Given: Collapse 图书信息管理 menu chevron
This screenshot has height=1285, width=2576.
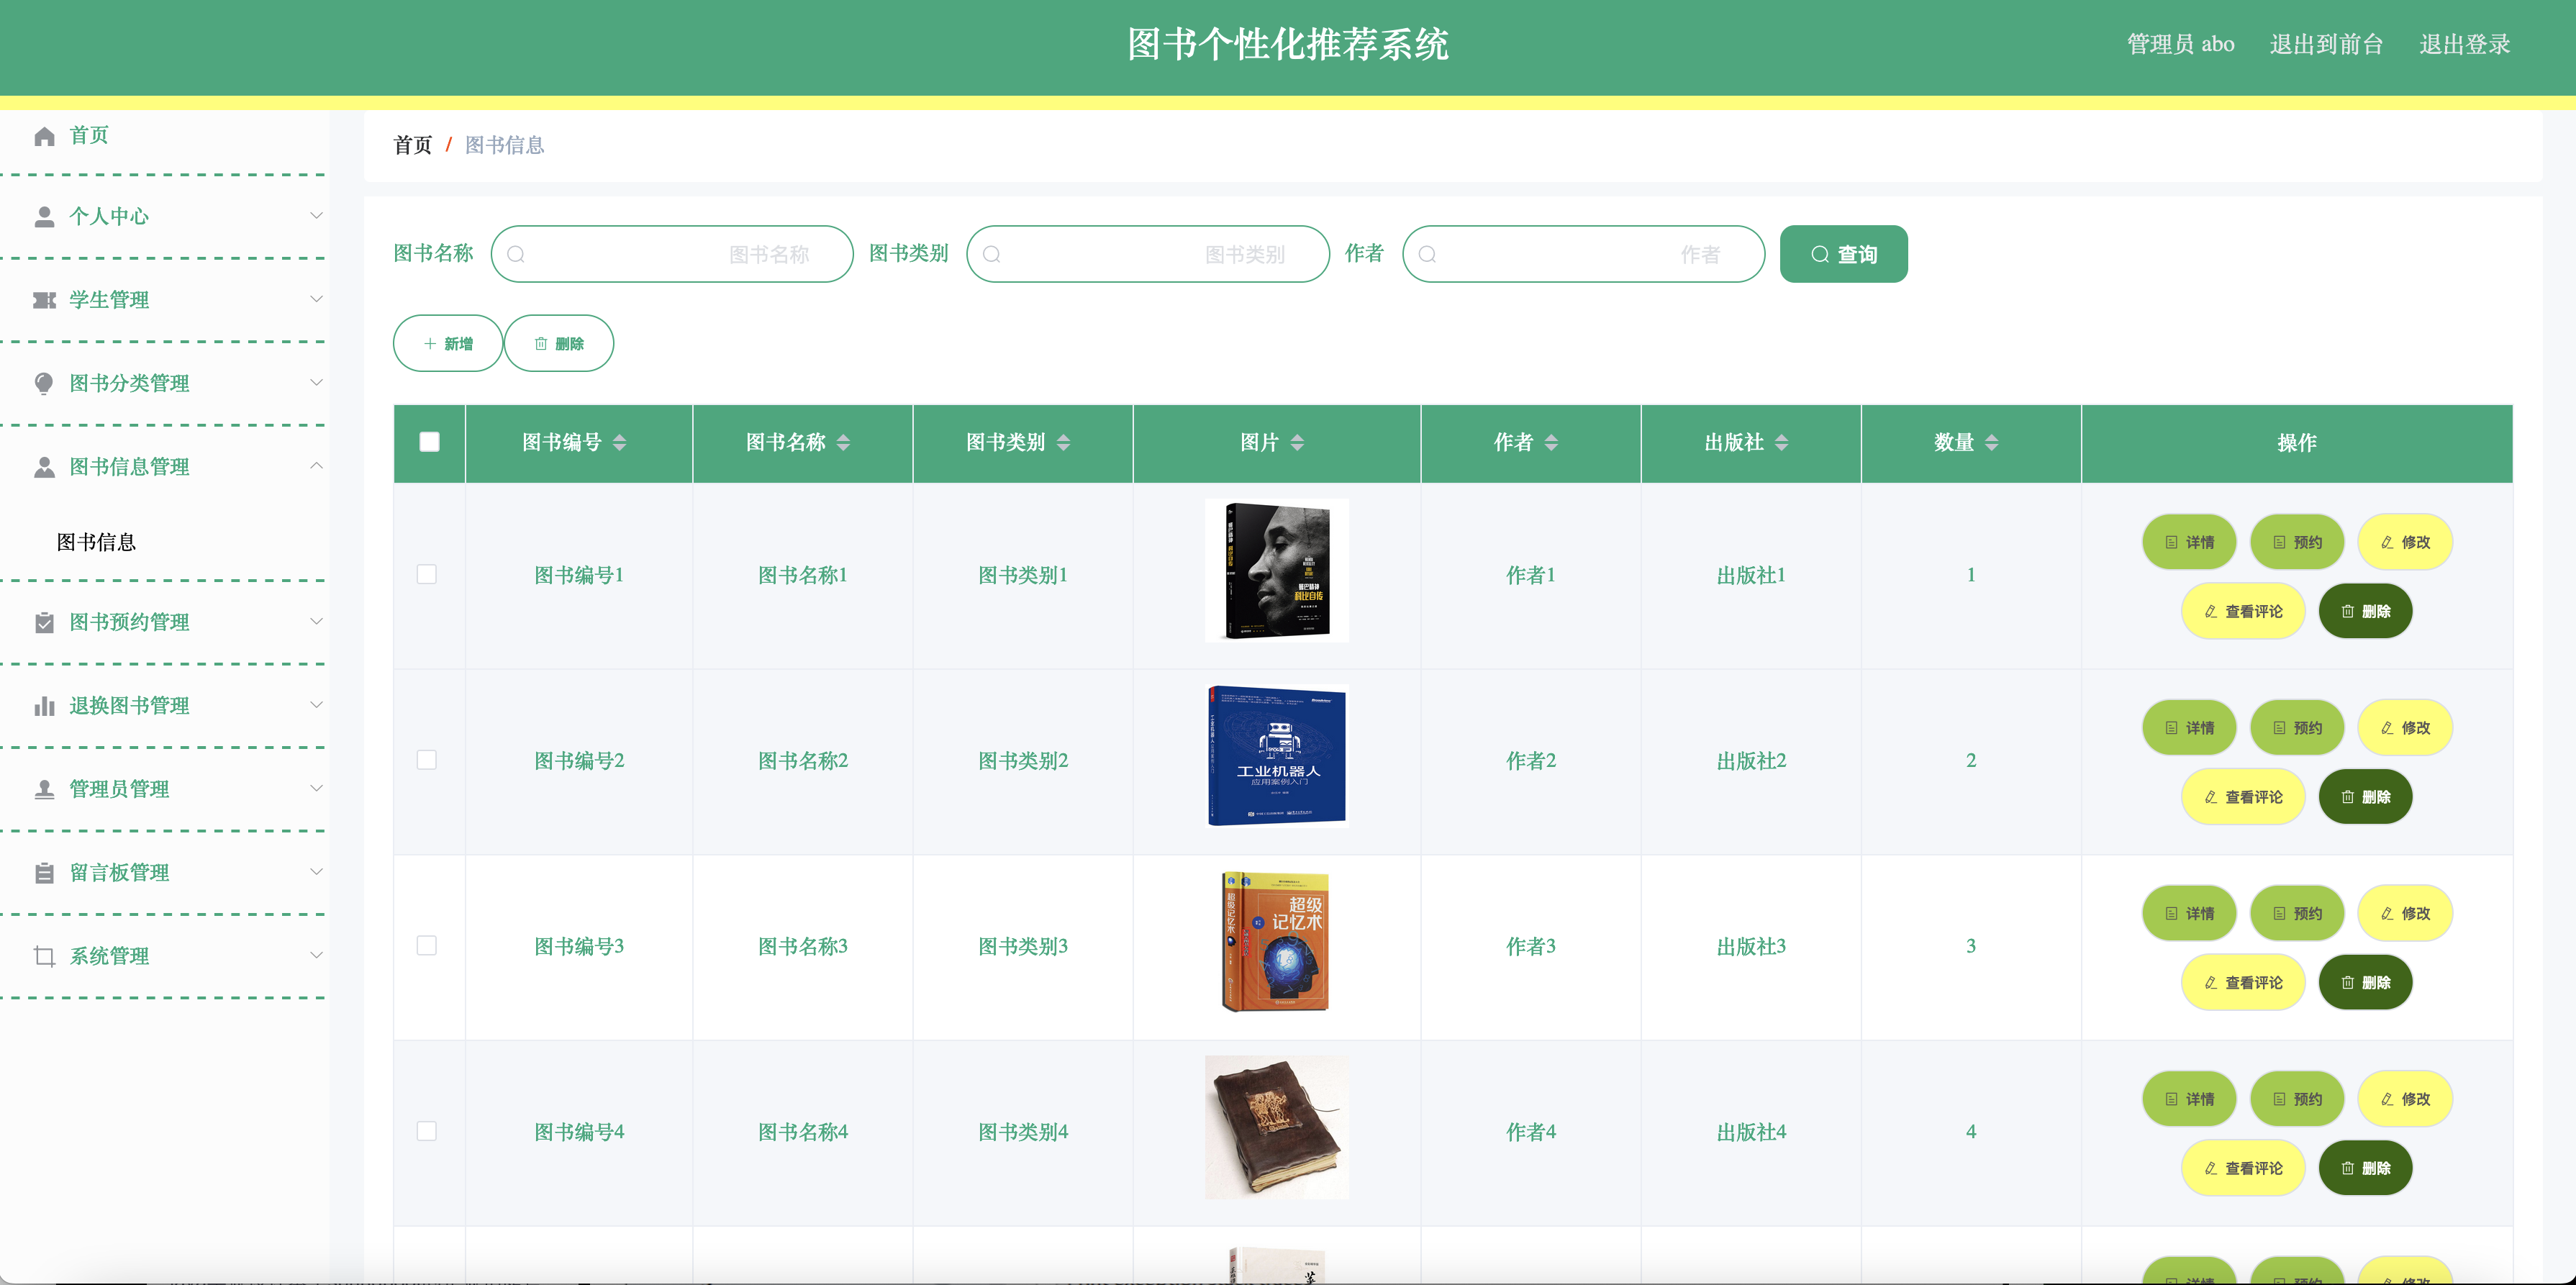Looking at the screenshot, I should (316, 466).
